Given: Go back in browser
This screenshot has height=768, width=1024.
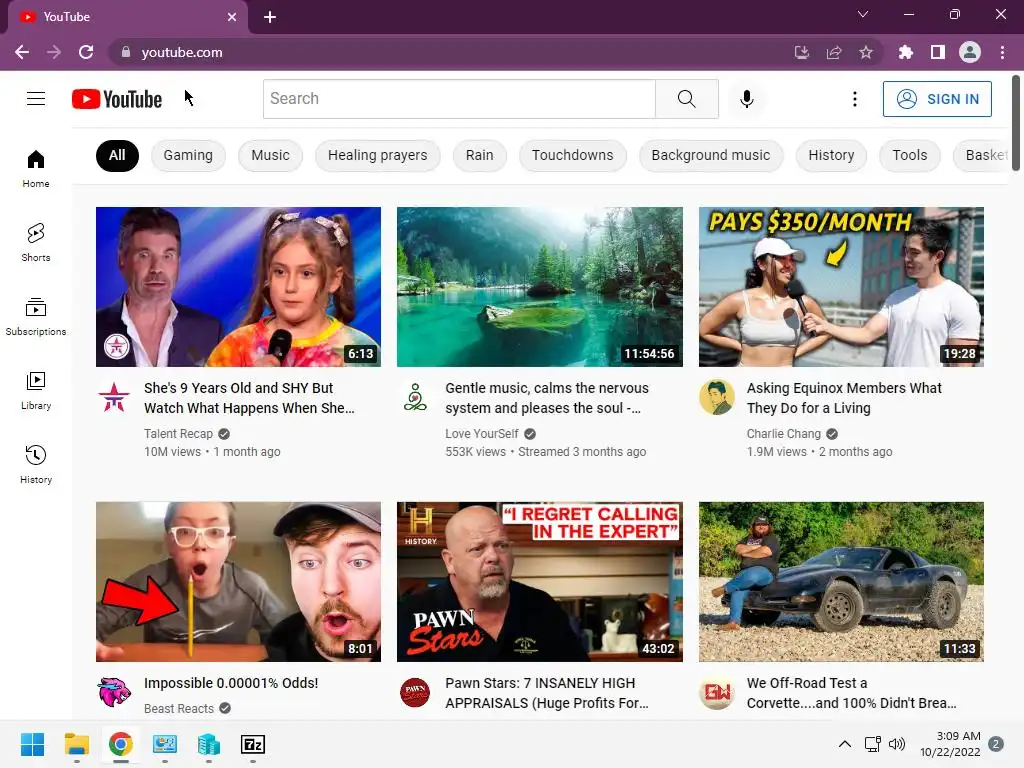Looking at the screenshot, I should [x=22, y=52].
